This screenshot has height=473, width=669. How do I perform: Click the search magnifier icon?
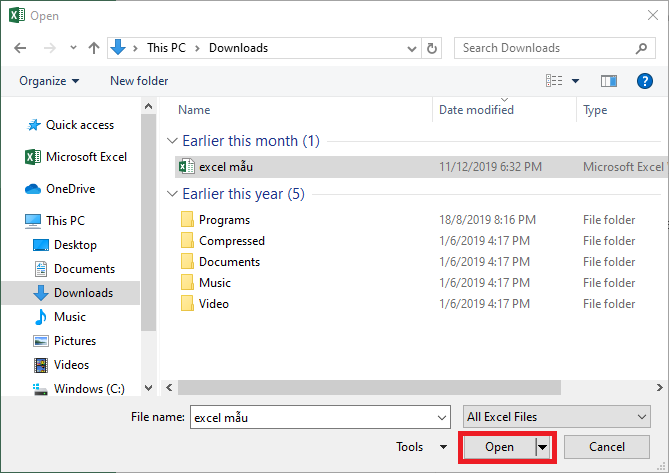tap(641, 48)
